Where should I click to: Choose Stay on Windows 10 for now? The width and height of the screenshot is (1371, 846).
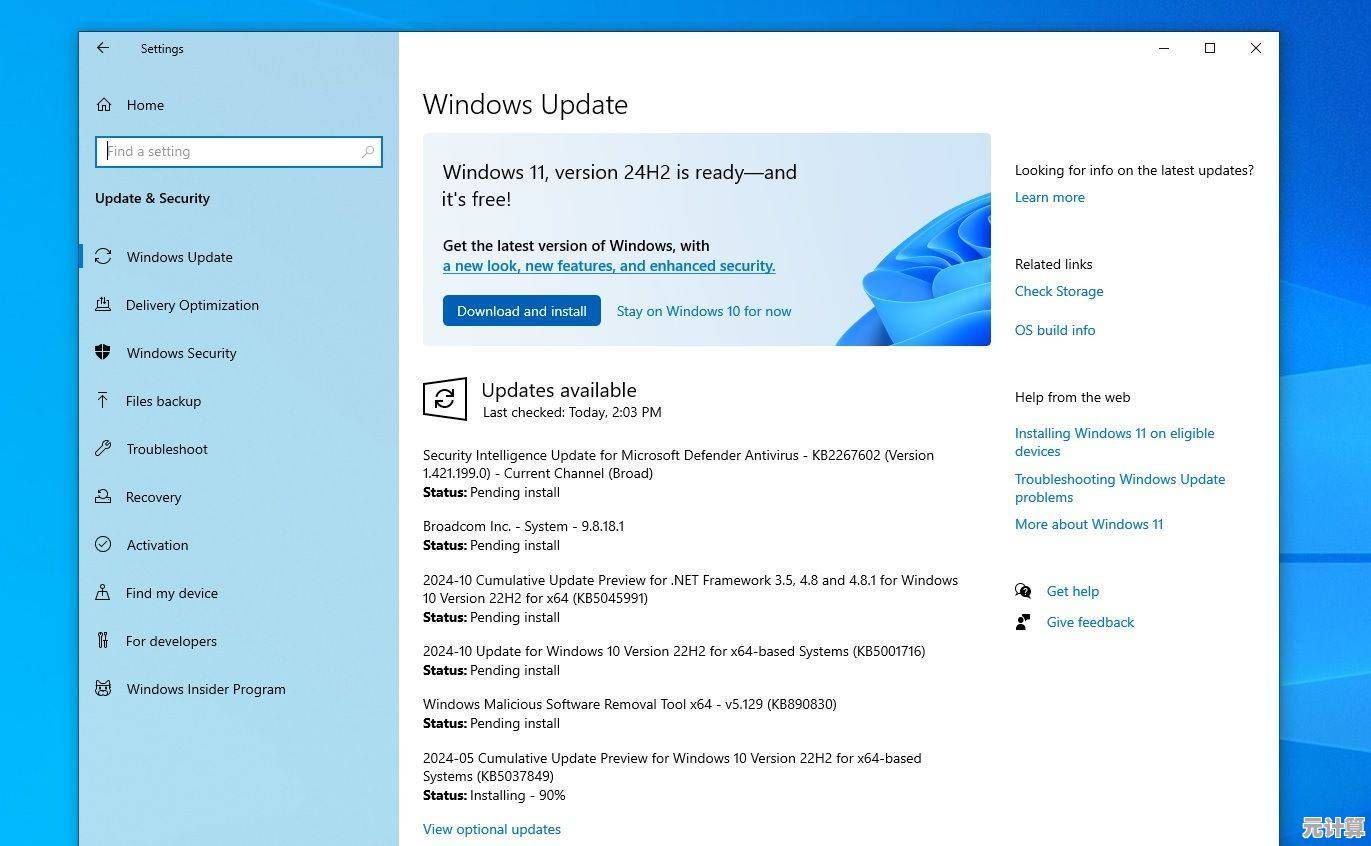pyautogui.click(x=703, y=311)
